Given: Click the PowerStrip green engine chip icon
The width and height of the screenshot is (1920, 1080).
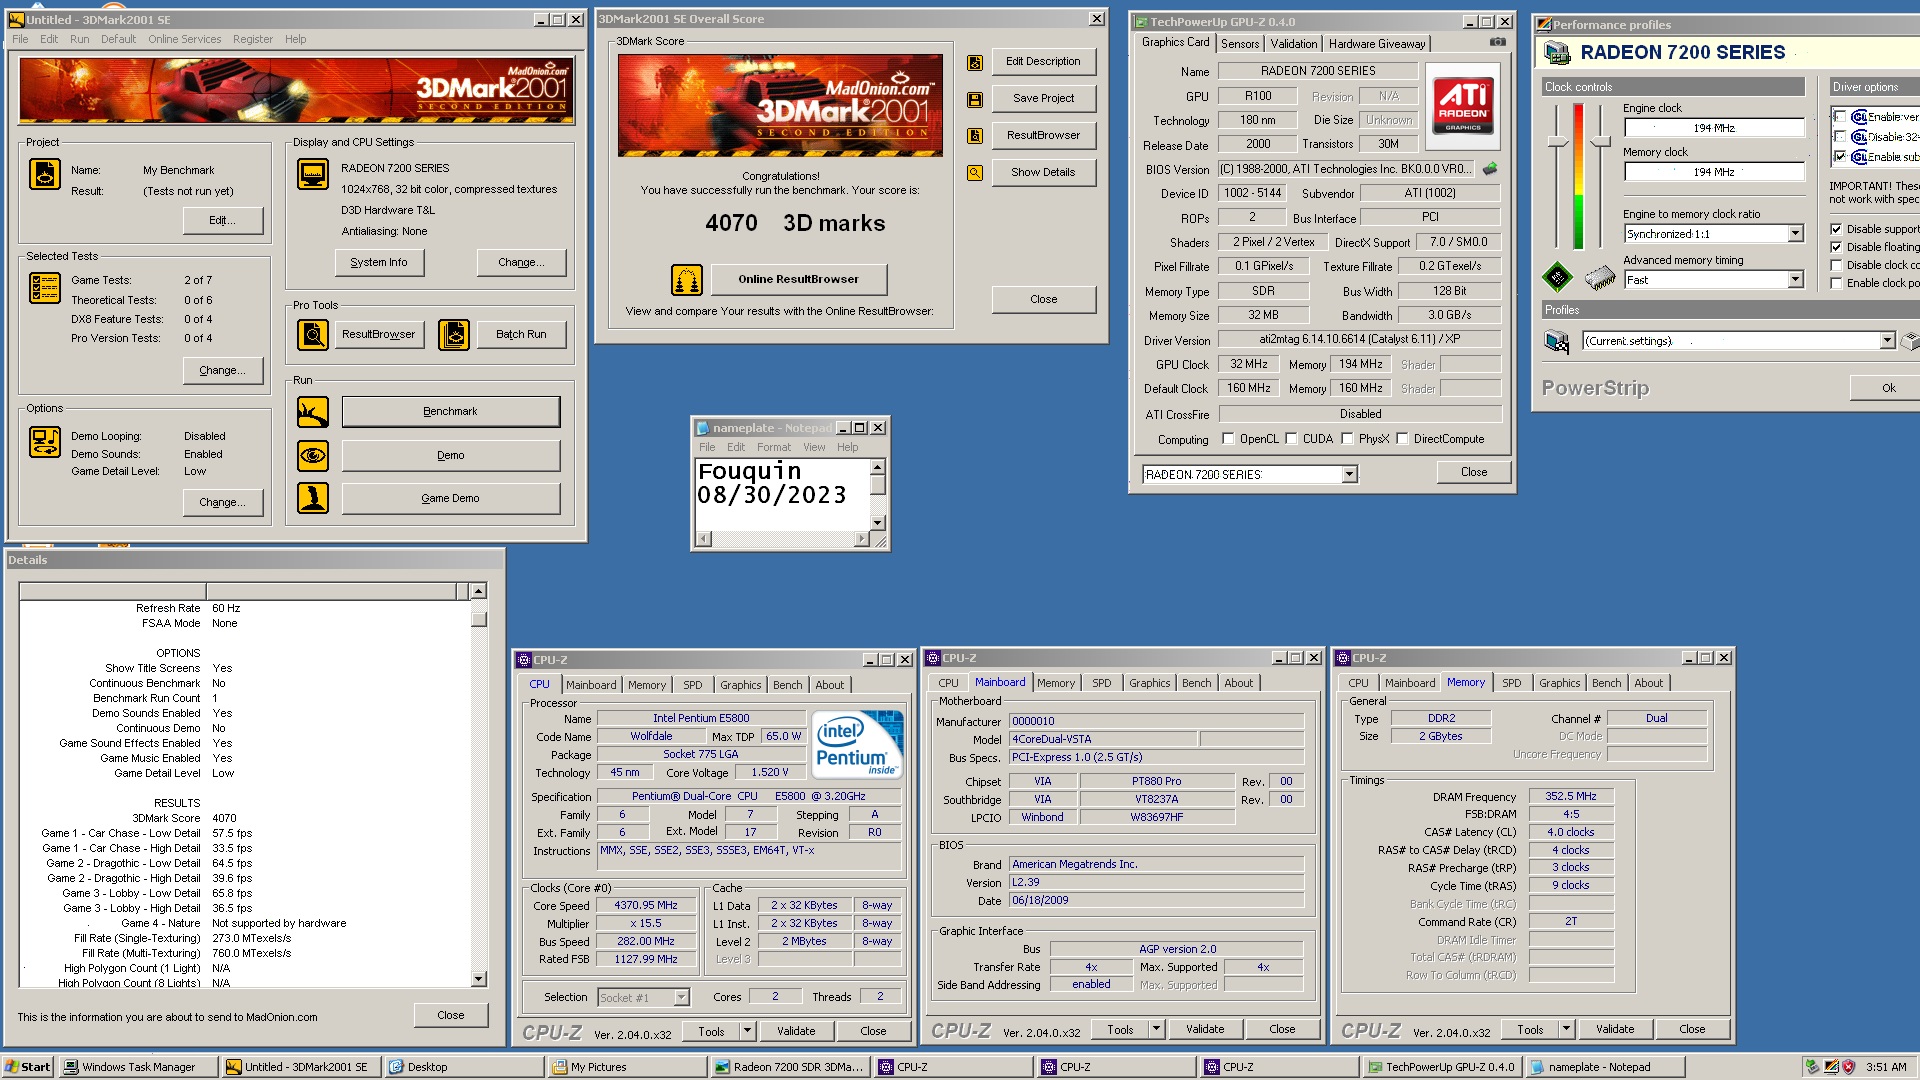Looking at the screenshot, I should pyautogui.click(x=1557, y=277).
